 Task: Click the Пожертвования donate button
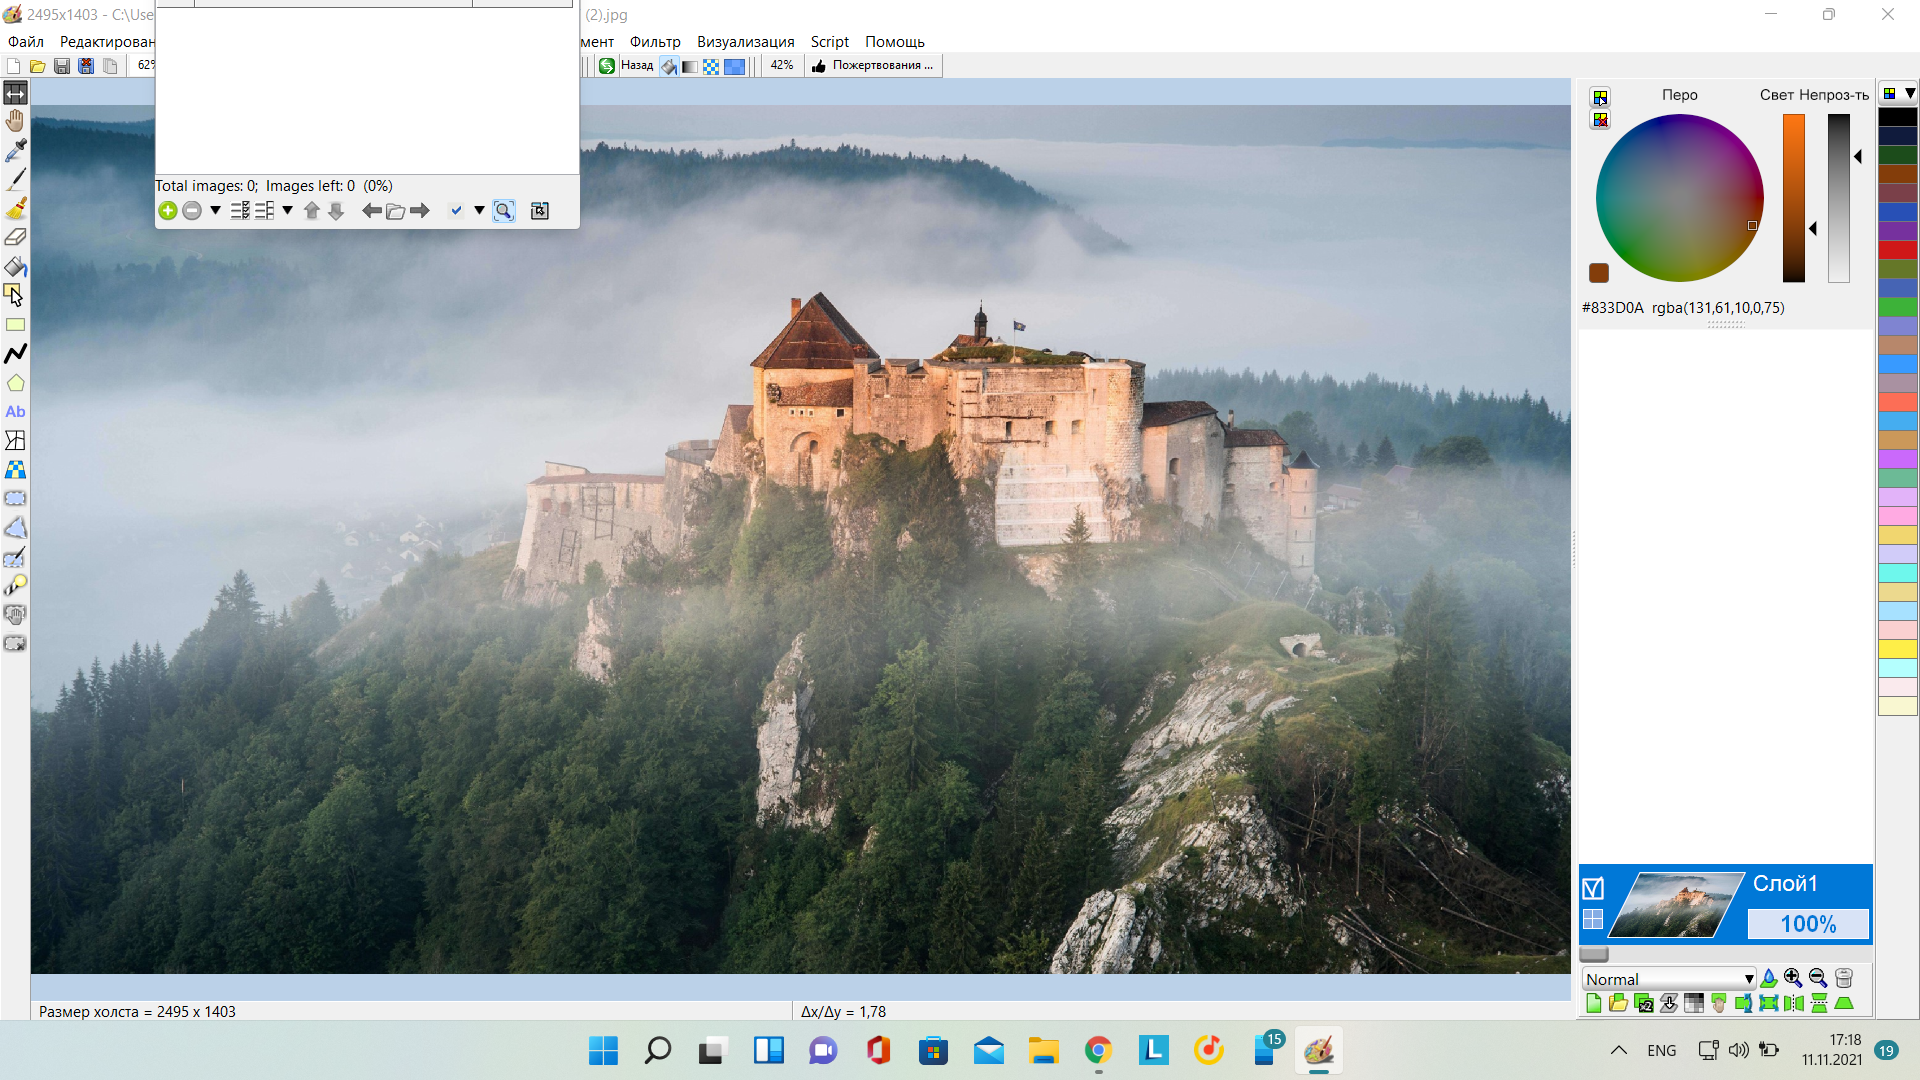(x=873, y=66)
